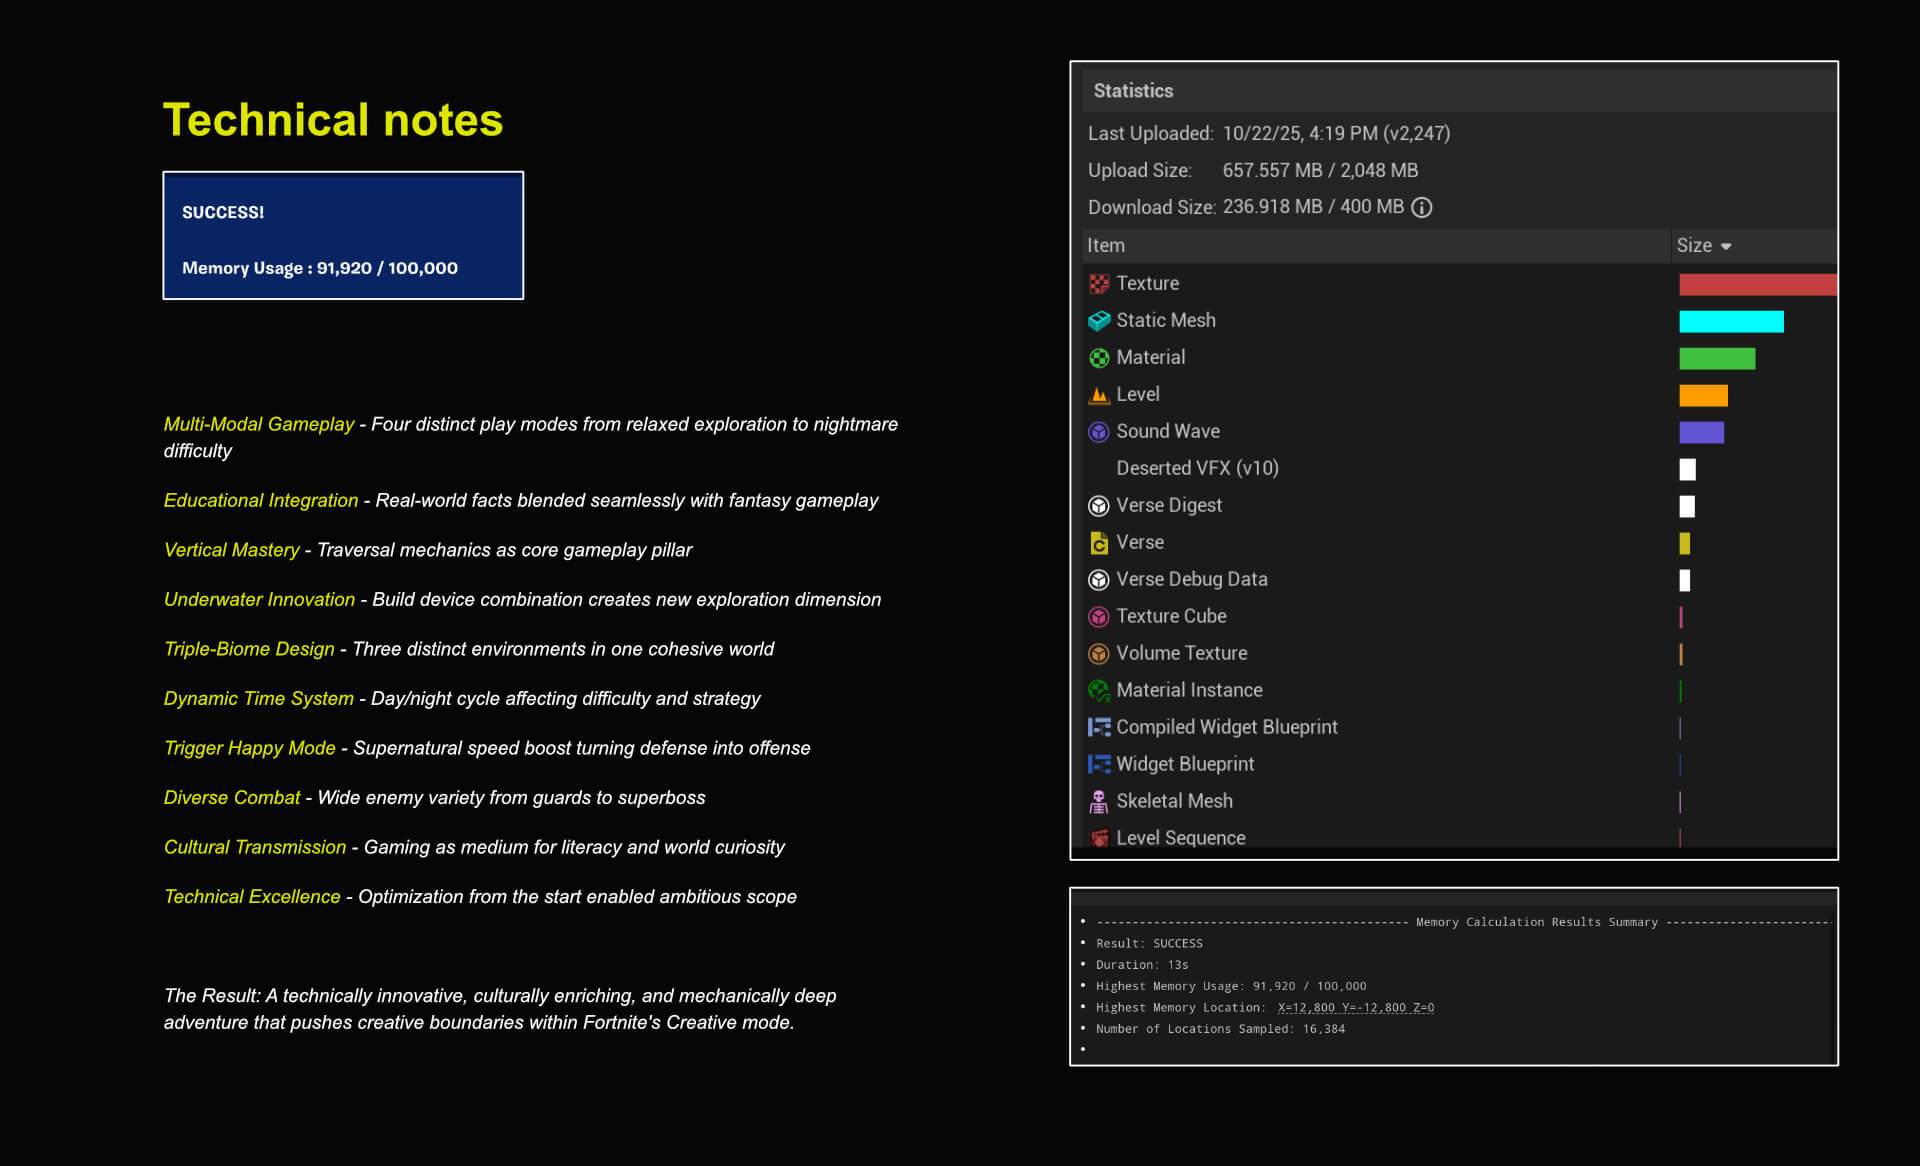Click the Size column sort arrow
The height and width of the screenshot is (1166, 1920).
pos(1726,246)
